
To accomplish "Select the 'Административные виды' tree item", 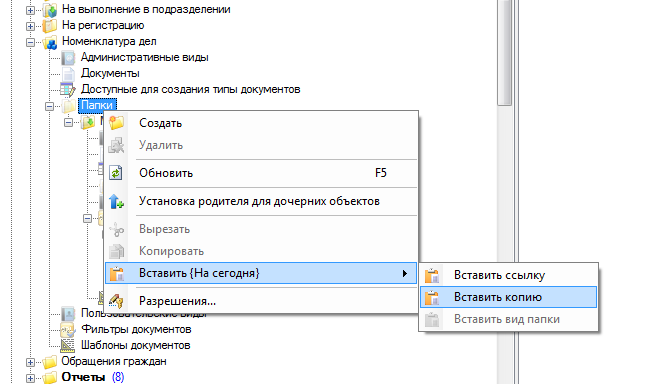I will (144, 57).
